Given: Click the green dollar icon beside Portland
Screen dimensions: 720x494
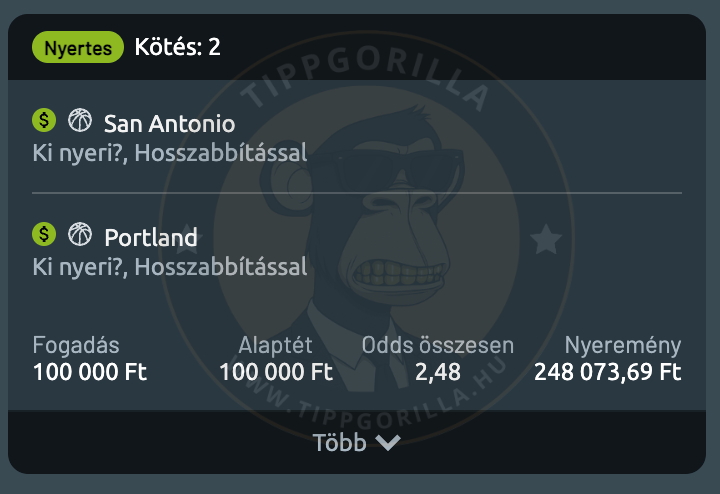Looking at the screenshot, I should (x=43, y=234).
